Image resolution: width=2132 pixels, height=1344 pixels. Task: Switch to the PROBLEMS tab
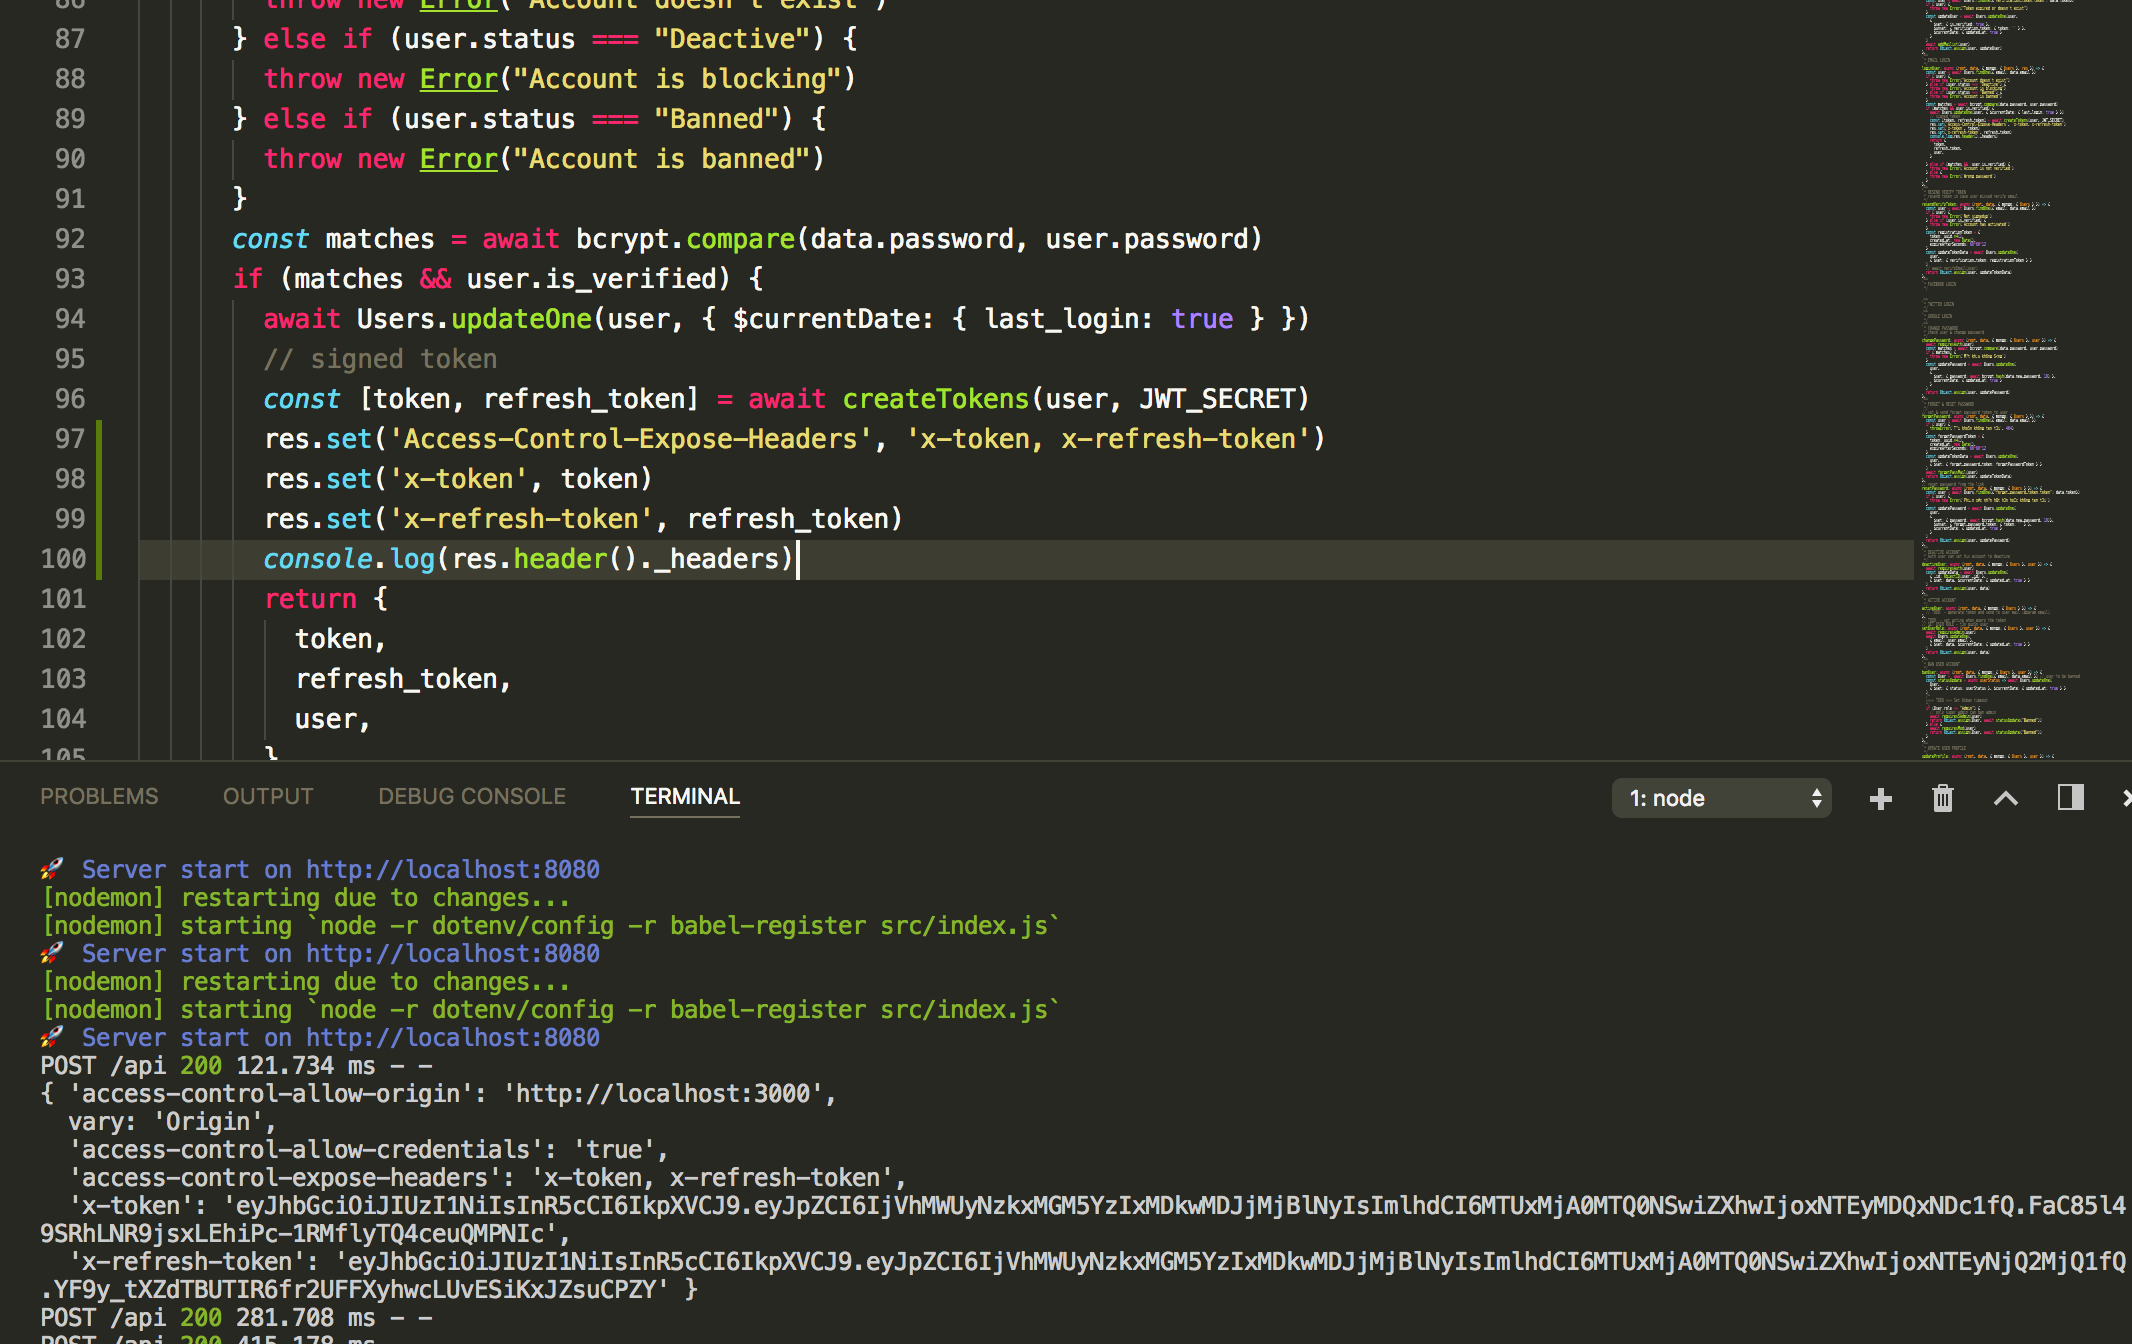99,797
